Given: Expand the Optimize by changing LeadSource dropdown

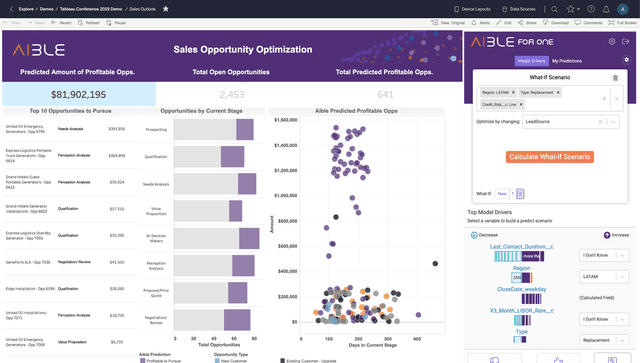Looking at the screenshot, I should tap(613, 122).
